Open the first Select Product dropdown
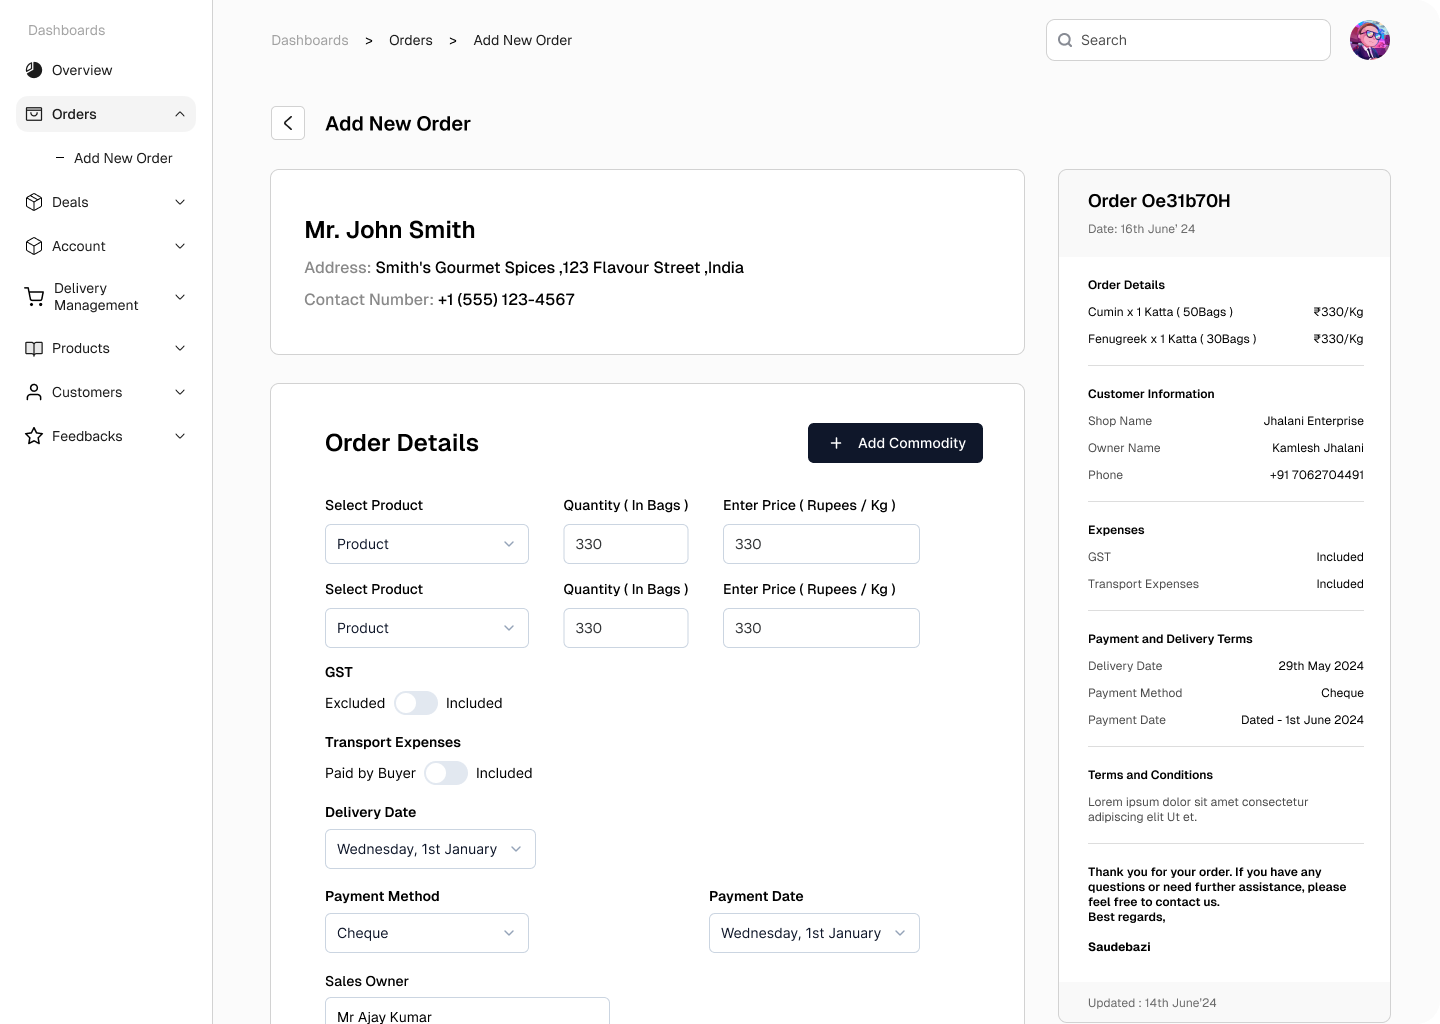The image size is (1440, 1024). point(426,544)
